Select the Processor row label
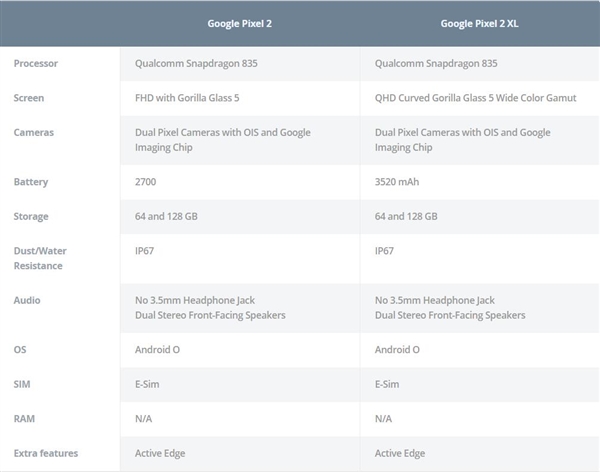Viewport: 600px width, 472px height. coord(36,64)
